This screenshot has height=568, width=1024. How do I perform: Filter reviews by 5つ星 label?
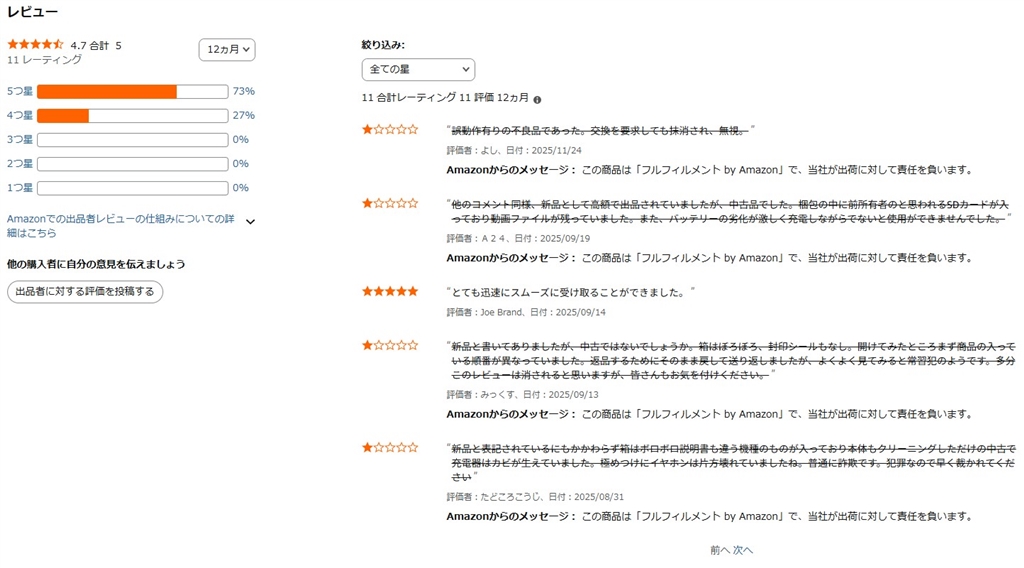(20, 91)
